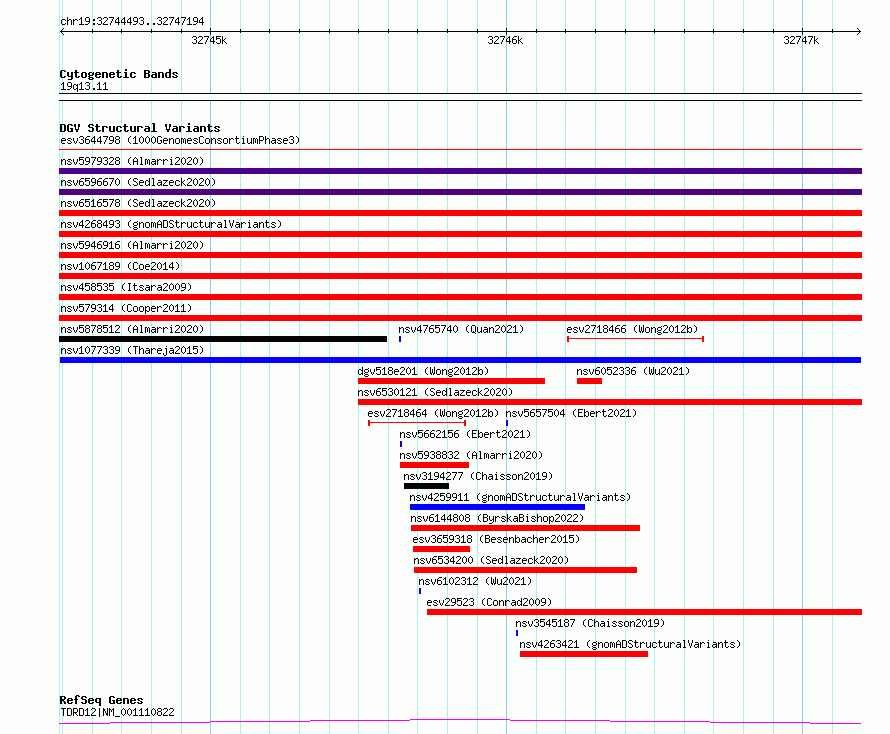Screen dimensions: 890x734
Task: Select the nsv5657504 (Ebert2021) variant label
Action: 571,413
